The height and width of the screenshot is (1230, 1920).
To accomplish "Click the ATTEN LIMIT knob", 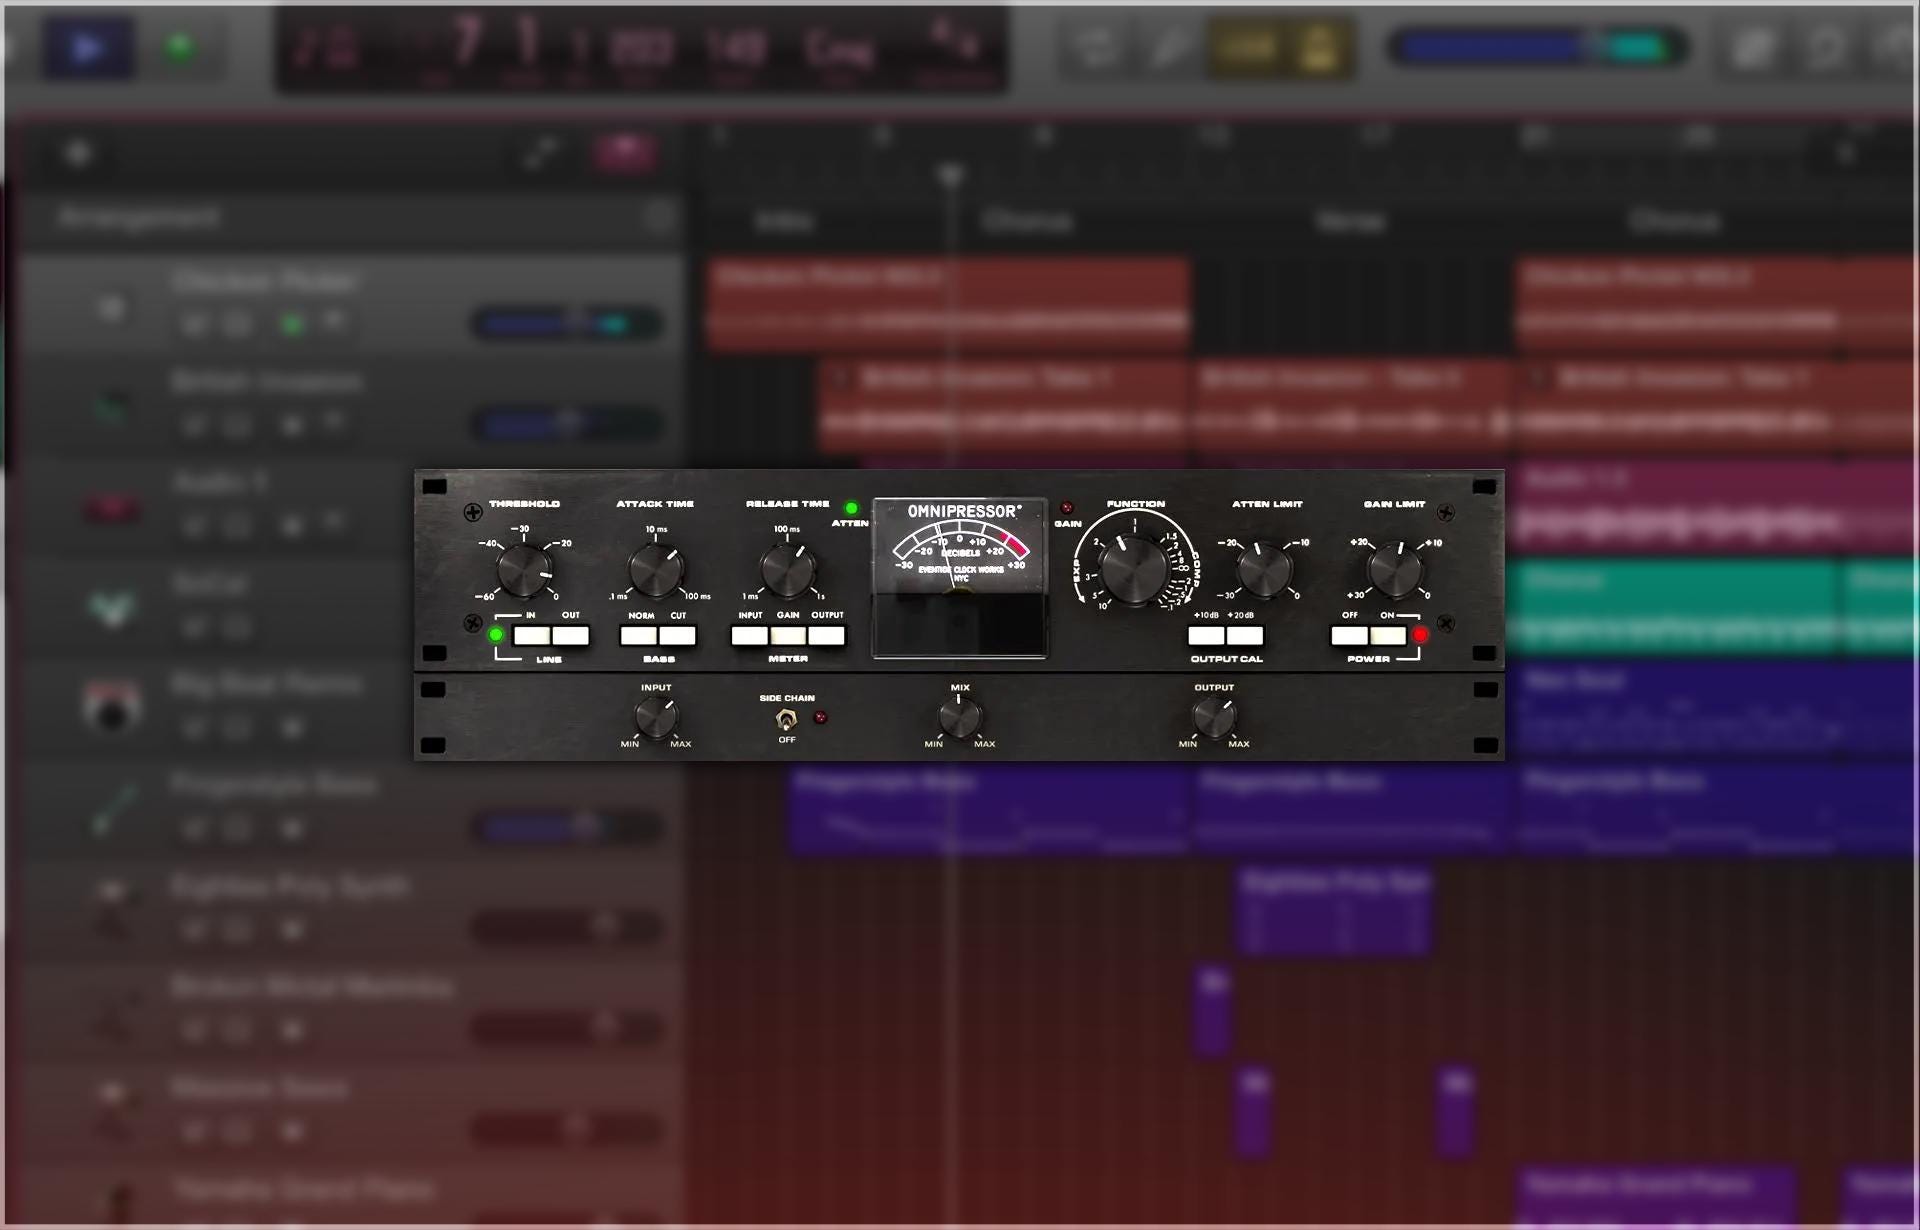I will 1264,570.
